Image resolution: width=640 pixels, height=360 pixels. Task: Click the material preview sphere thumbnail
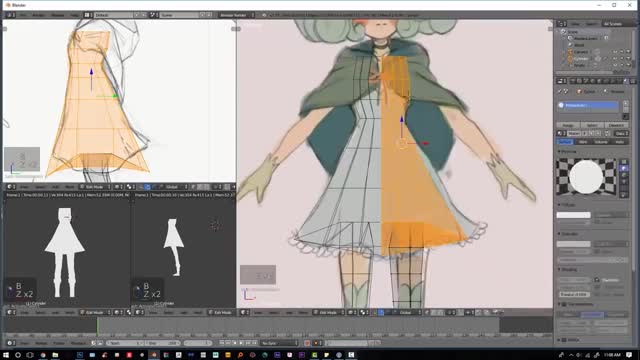point(586,176)
